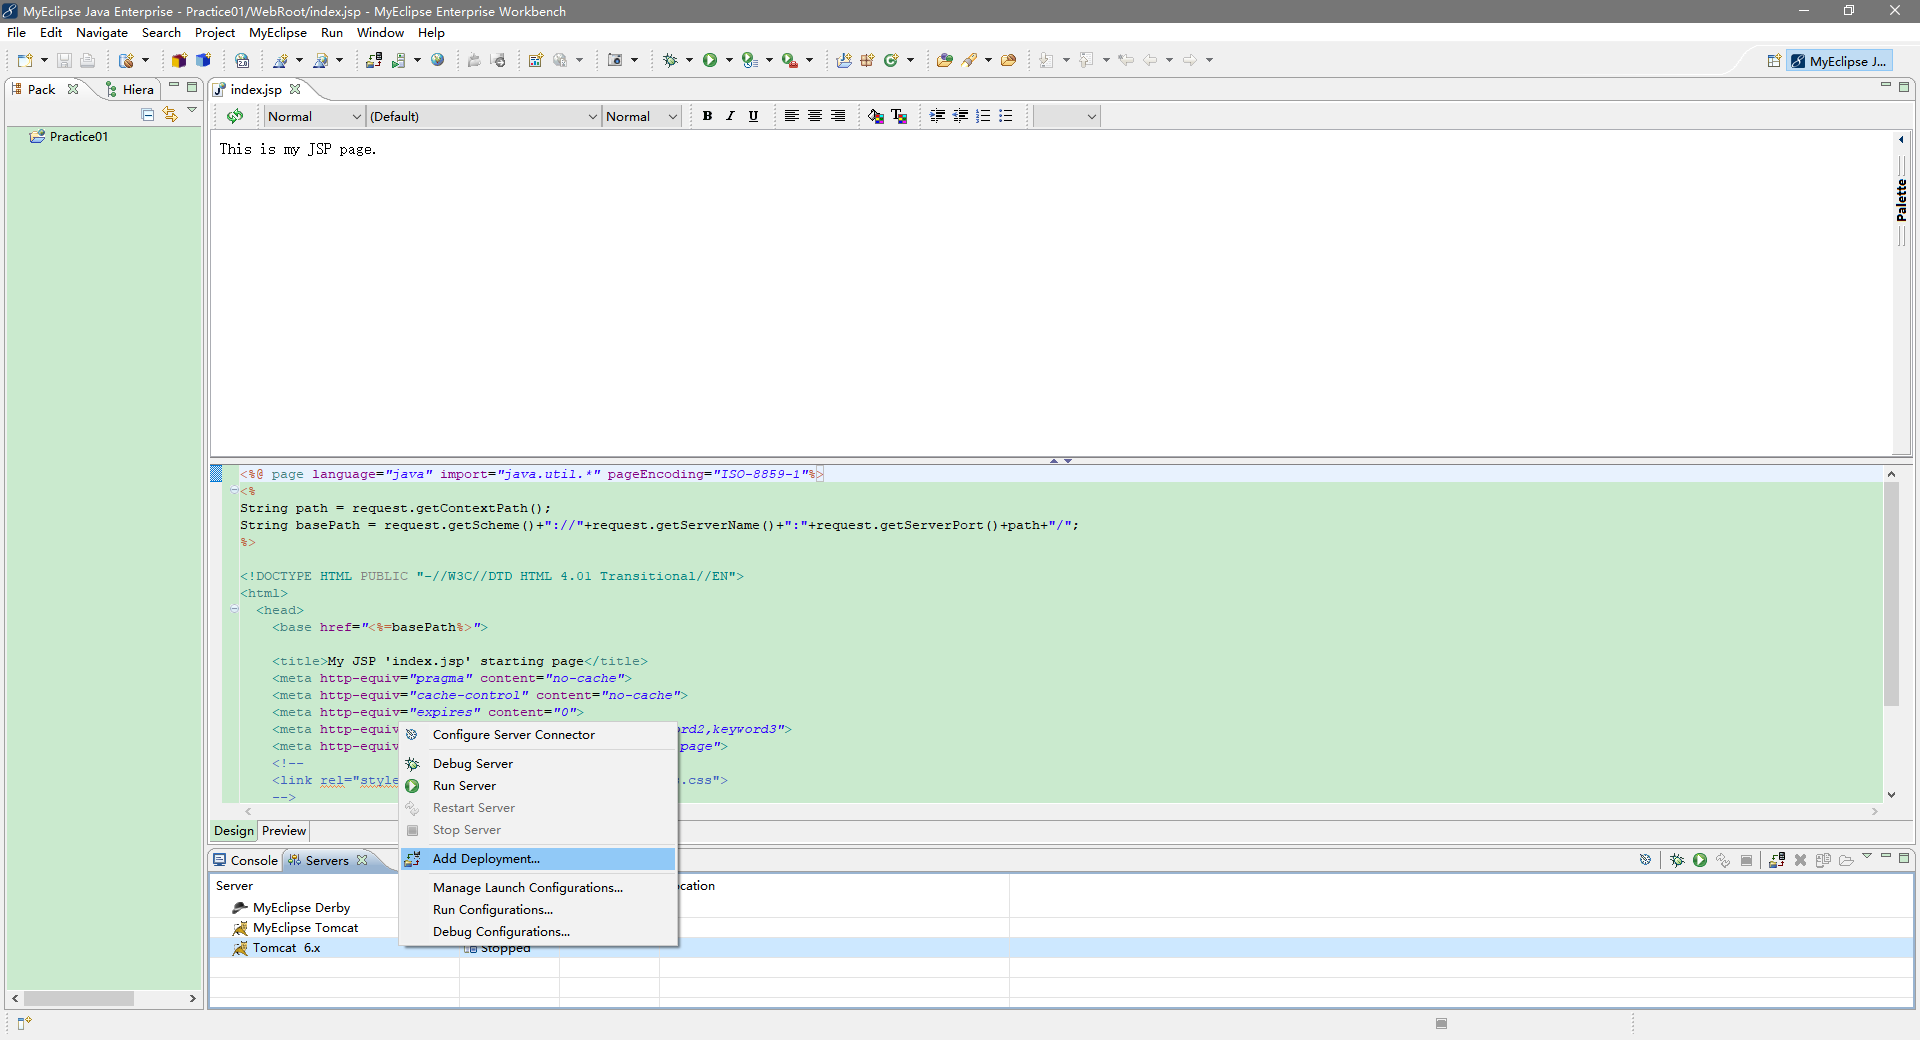Open the (Default) font dropdown

[x=484, y=116]
